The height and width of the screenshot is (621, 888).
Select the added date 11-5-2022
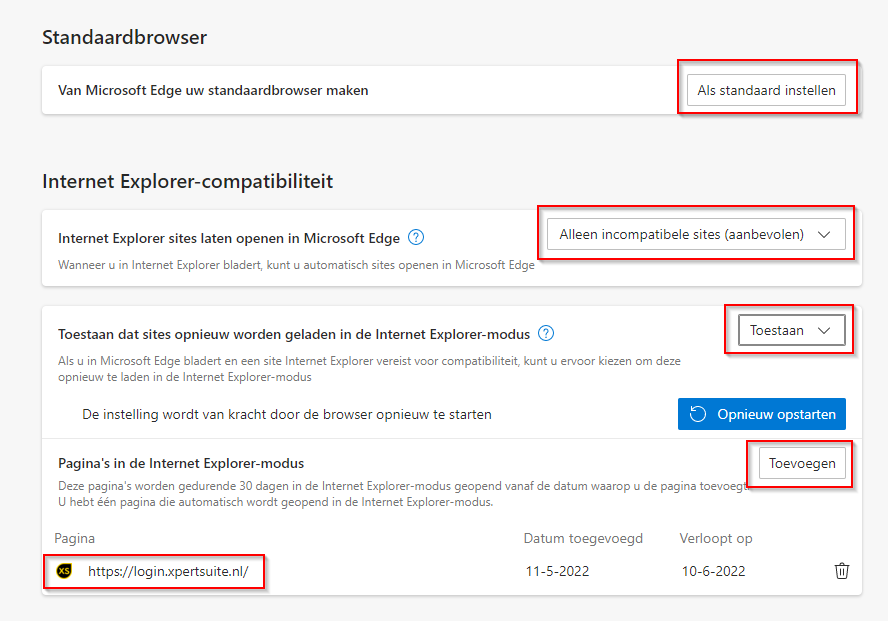[x=557, y=571]
